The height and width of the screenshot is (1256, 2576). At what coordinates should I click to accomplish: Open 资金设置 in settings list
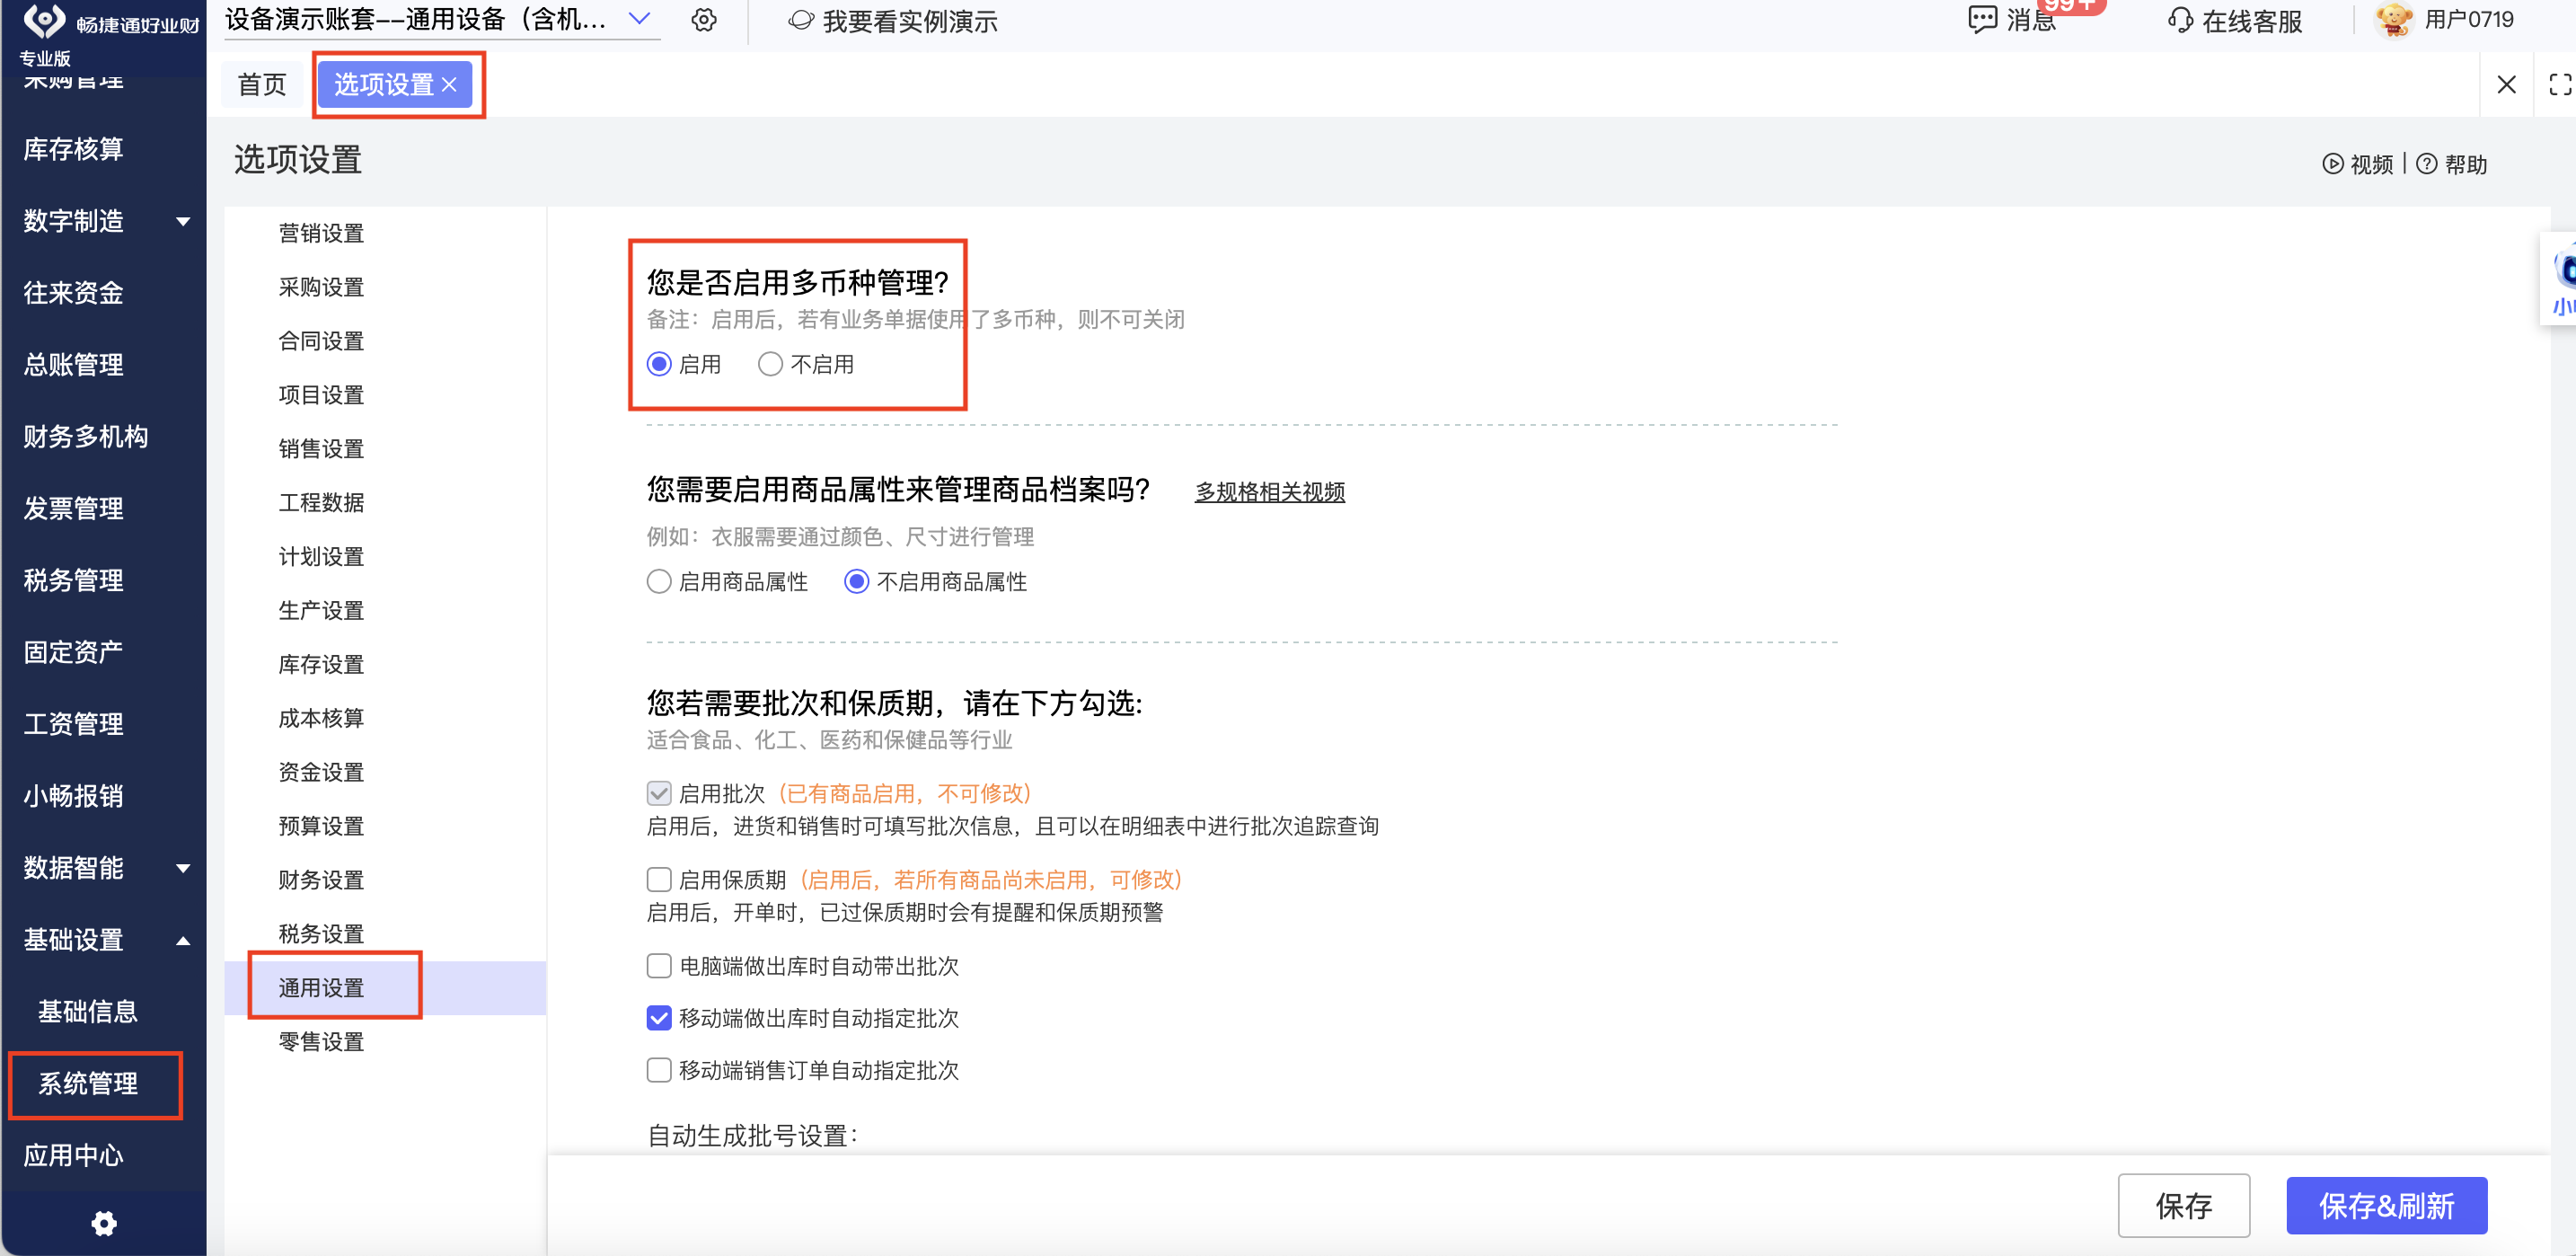[321, 773]
